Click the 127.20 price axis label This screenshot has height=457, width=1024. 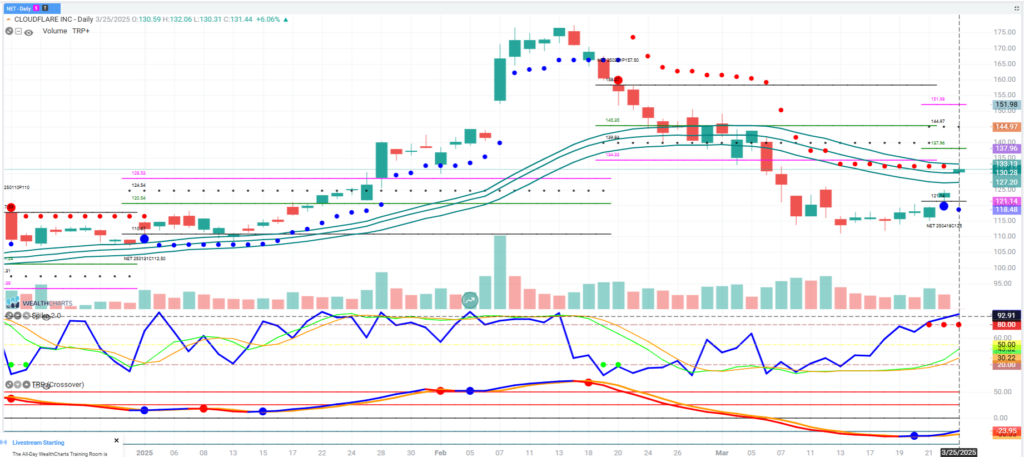point(1006,182)
